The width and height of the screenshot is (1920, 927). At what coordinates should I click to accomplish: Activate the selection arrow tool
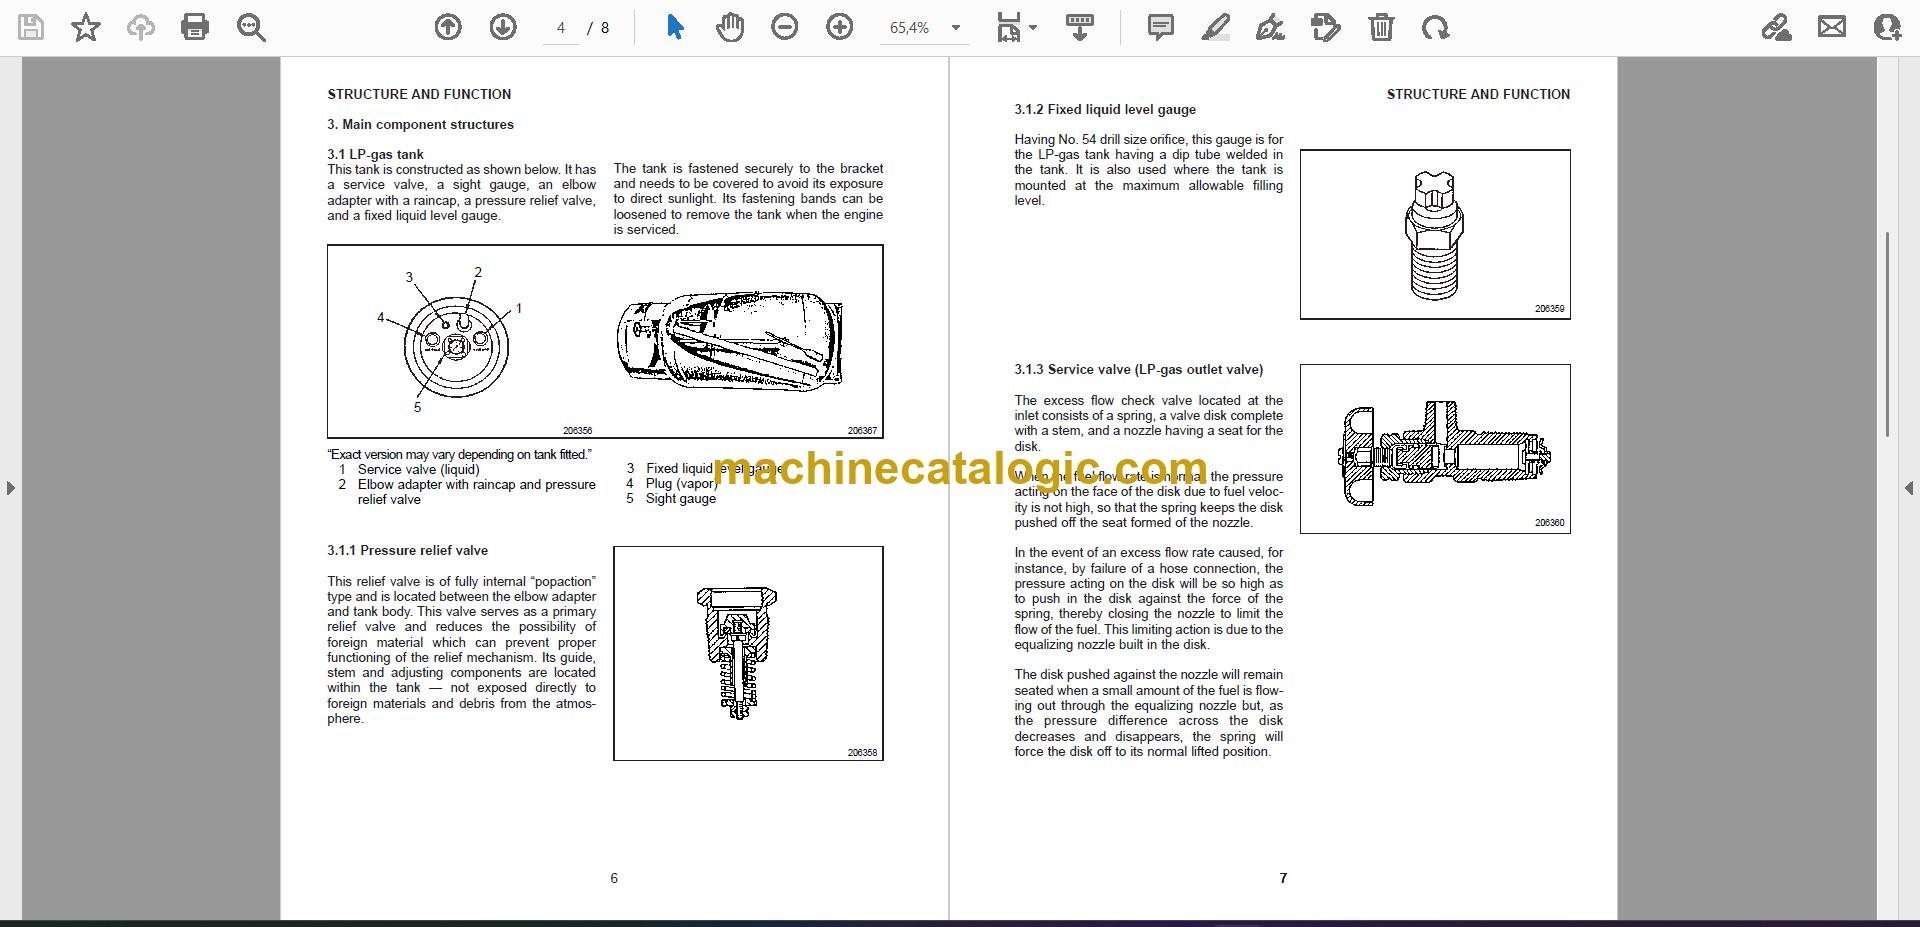click(x=675, y=28)
